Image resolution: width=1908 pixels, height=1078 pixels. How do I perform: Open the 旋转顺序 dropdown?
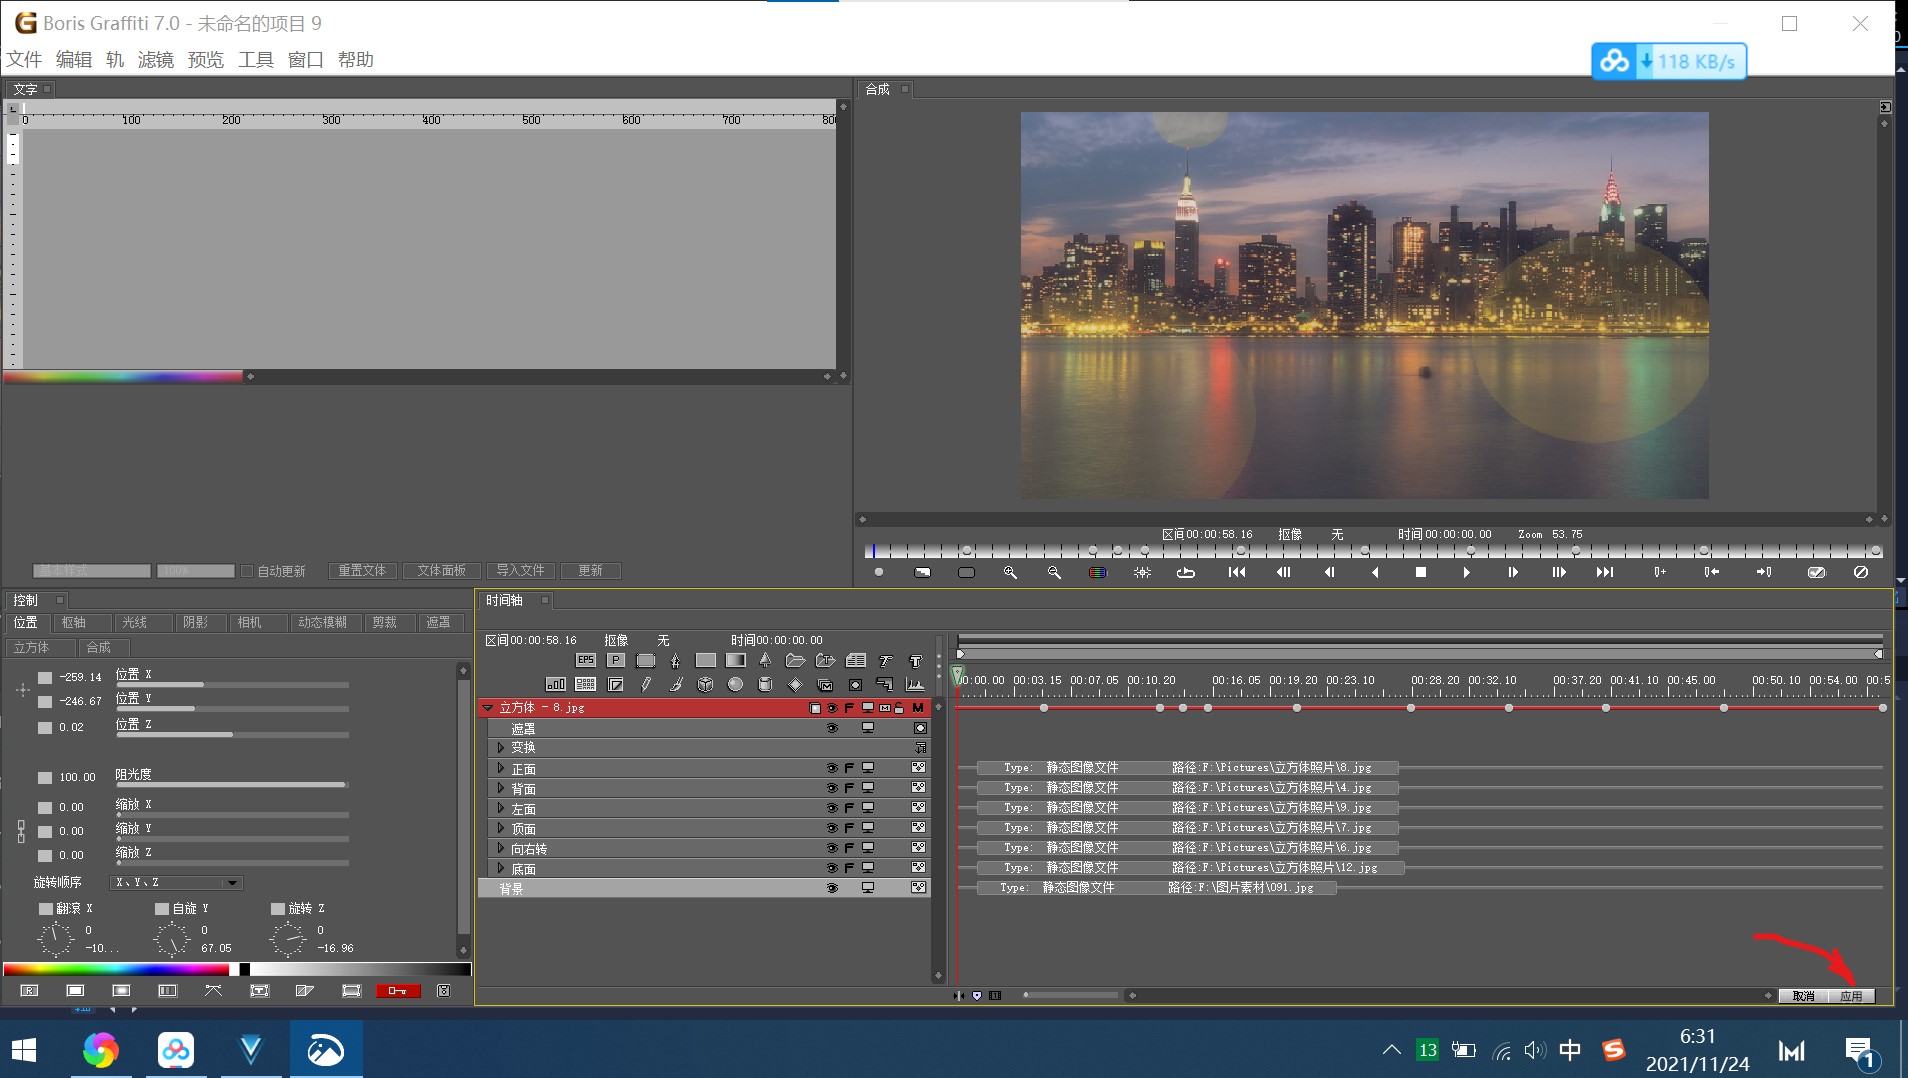point(177,883)
